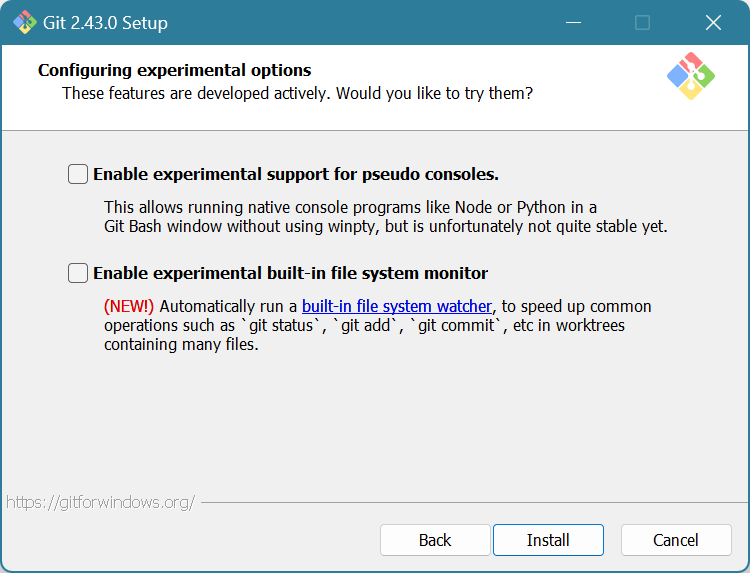Image resolution: width=750 pixels, height=573 pixels.
Task: Click the 'Configuring experimental options' heading
Action: 175,70
